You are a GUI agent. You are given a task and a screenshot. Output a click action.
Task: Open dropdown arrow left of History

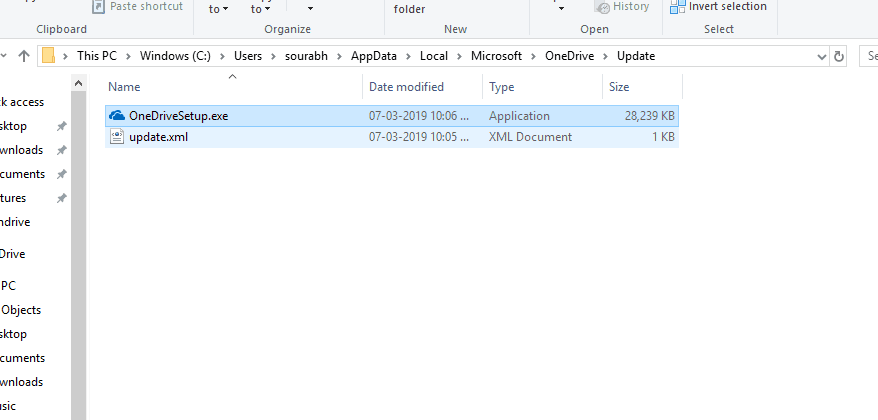pos(561,8)
